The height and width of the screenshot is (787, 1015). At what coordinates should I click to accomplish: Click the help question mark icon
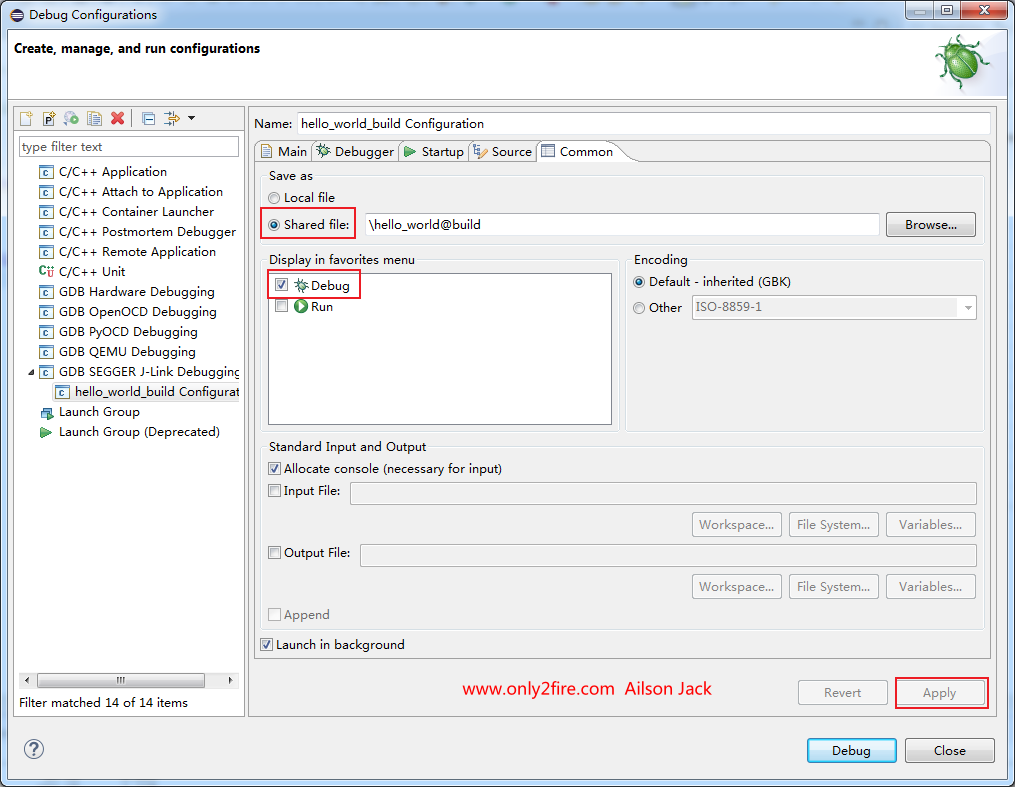[x=34, y=749]
